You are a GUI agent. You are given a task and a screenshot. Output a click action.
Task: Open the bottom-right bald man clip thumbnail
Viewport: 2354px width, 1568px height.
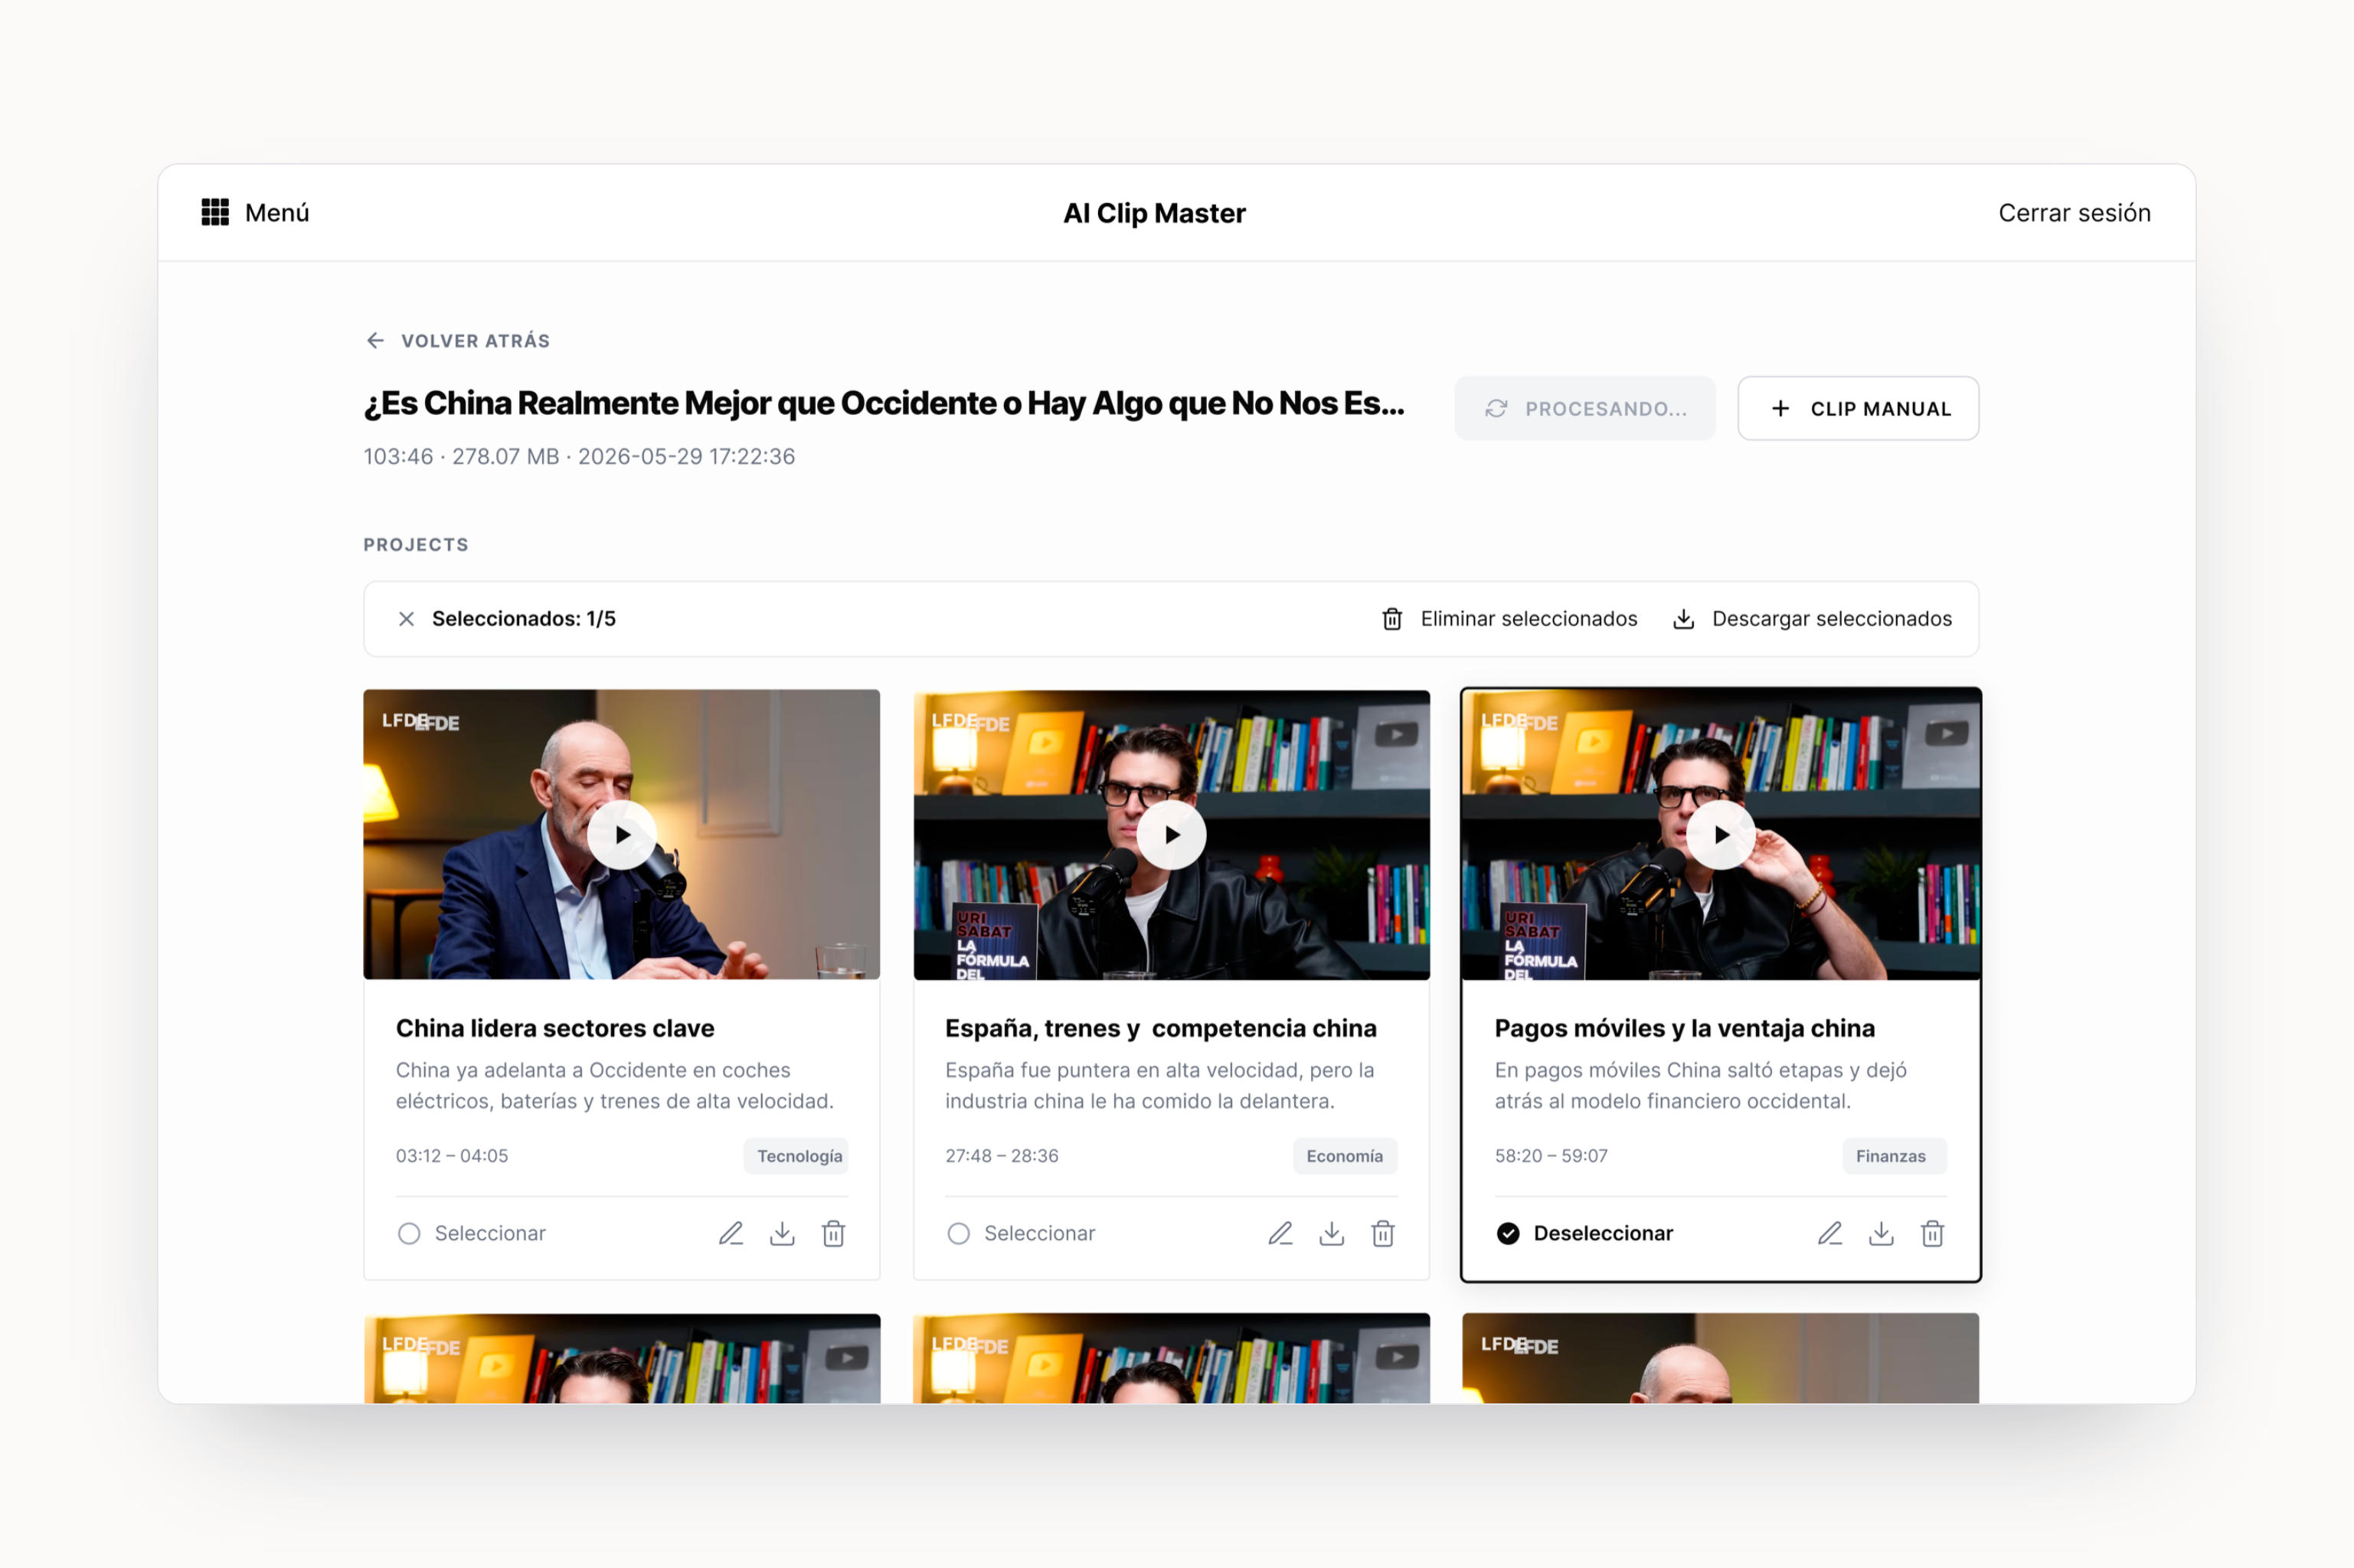tap(1720, 1358)
